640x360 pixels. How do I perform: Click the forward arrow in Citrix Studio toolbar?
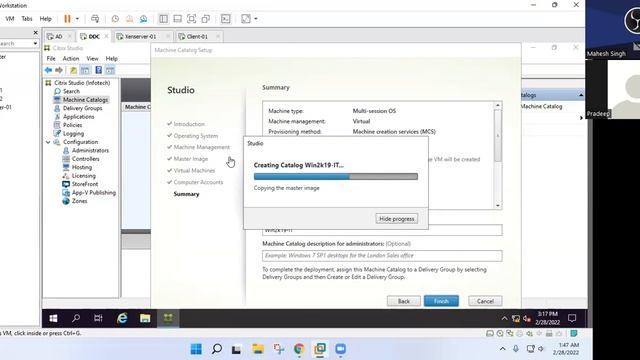(59, 70)
